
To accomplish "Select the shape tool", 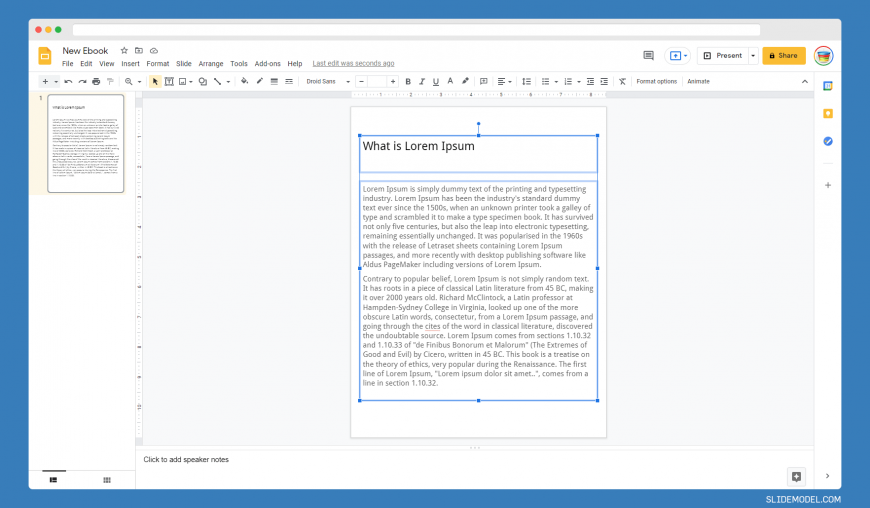I will [x=203, y=82].
